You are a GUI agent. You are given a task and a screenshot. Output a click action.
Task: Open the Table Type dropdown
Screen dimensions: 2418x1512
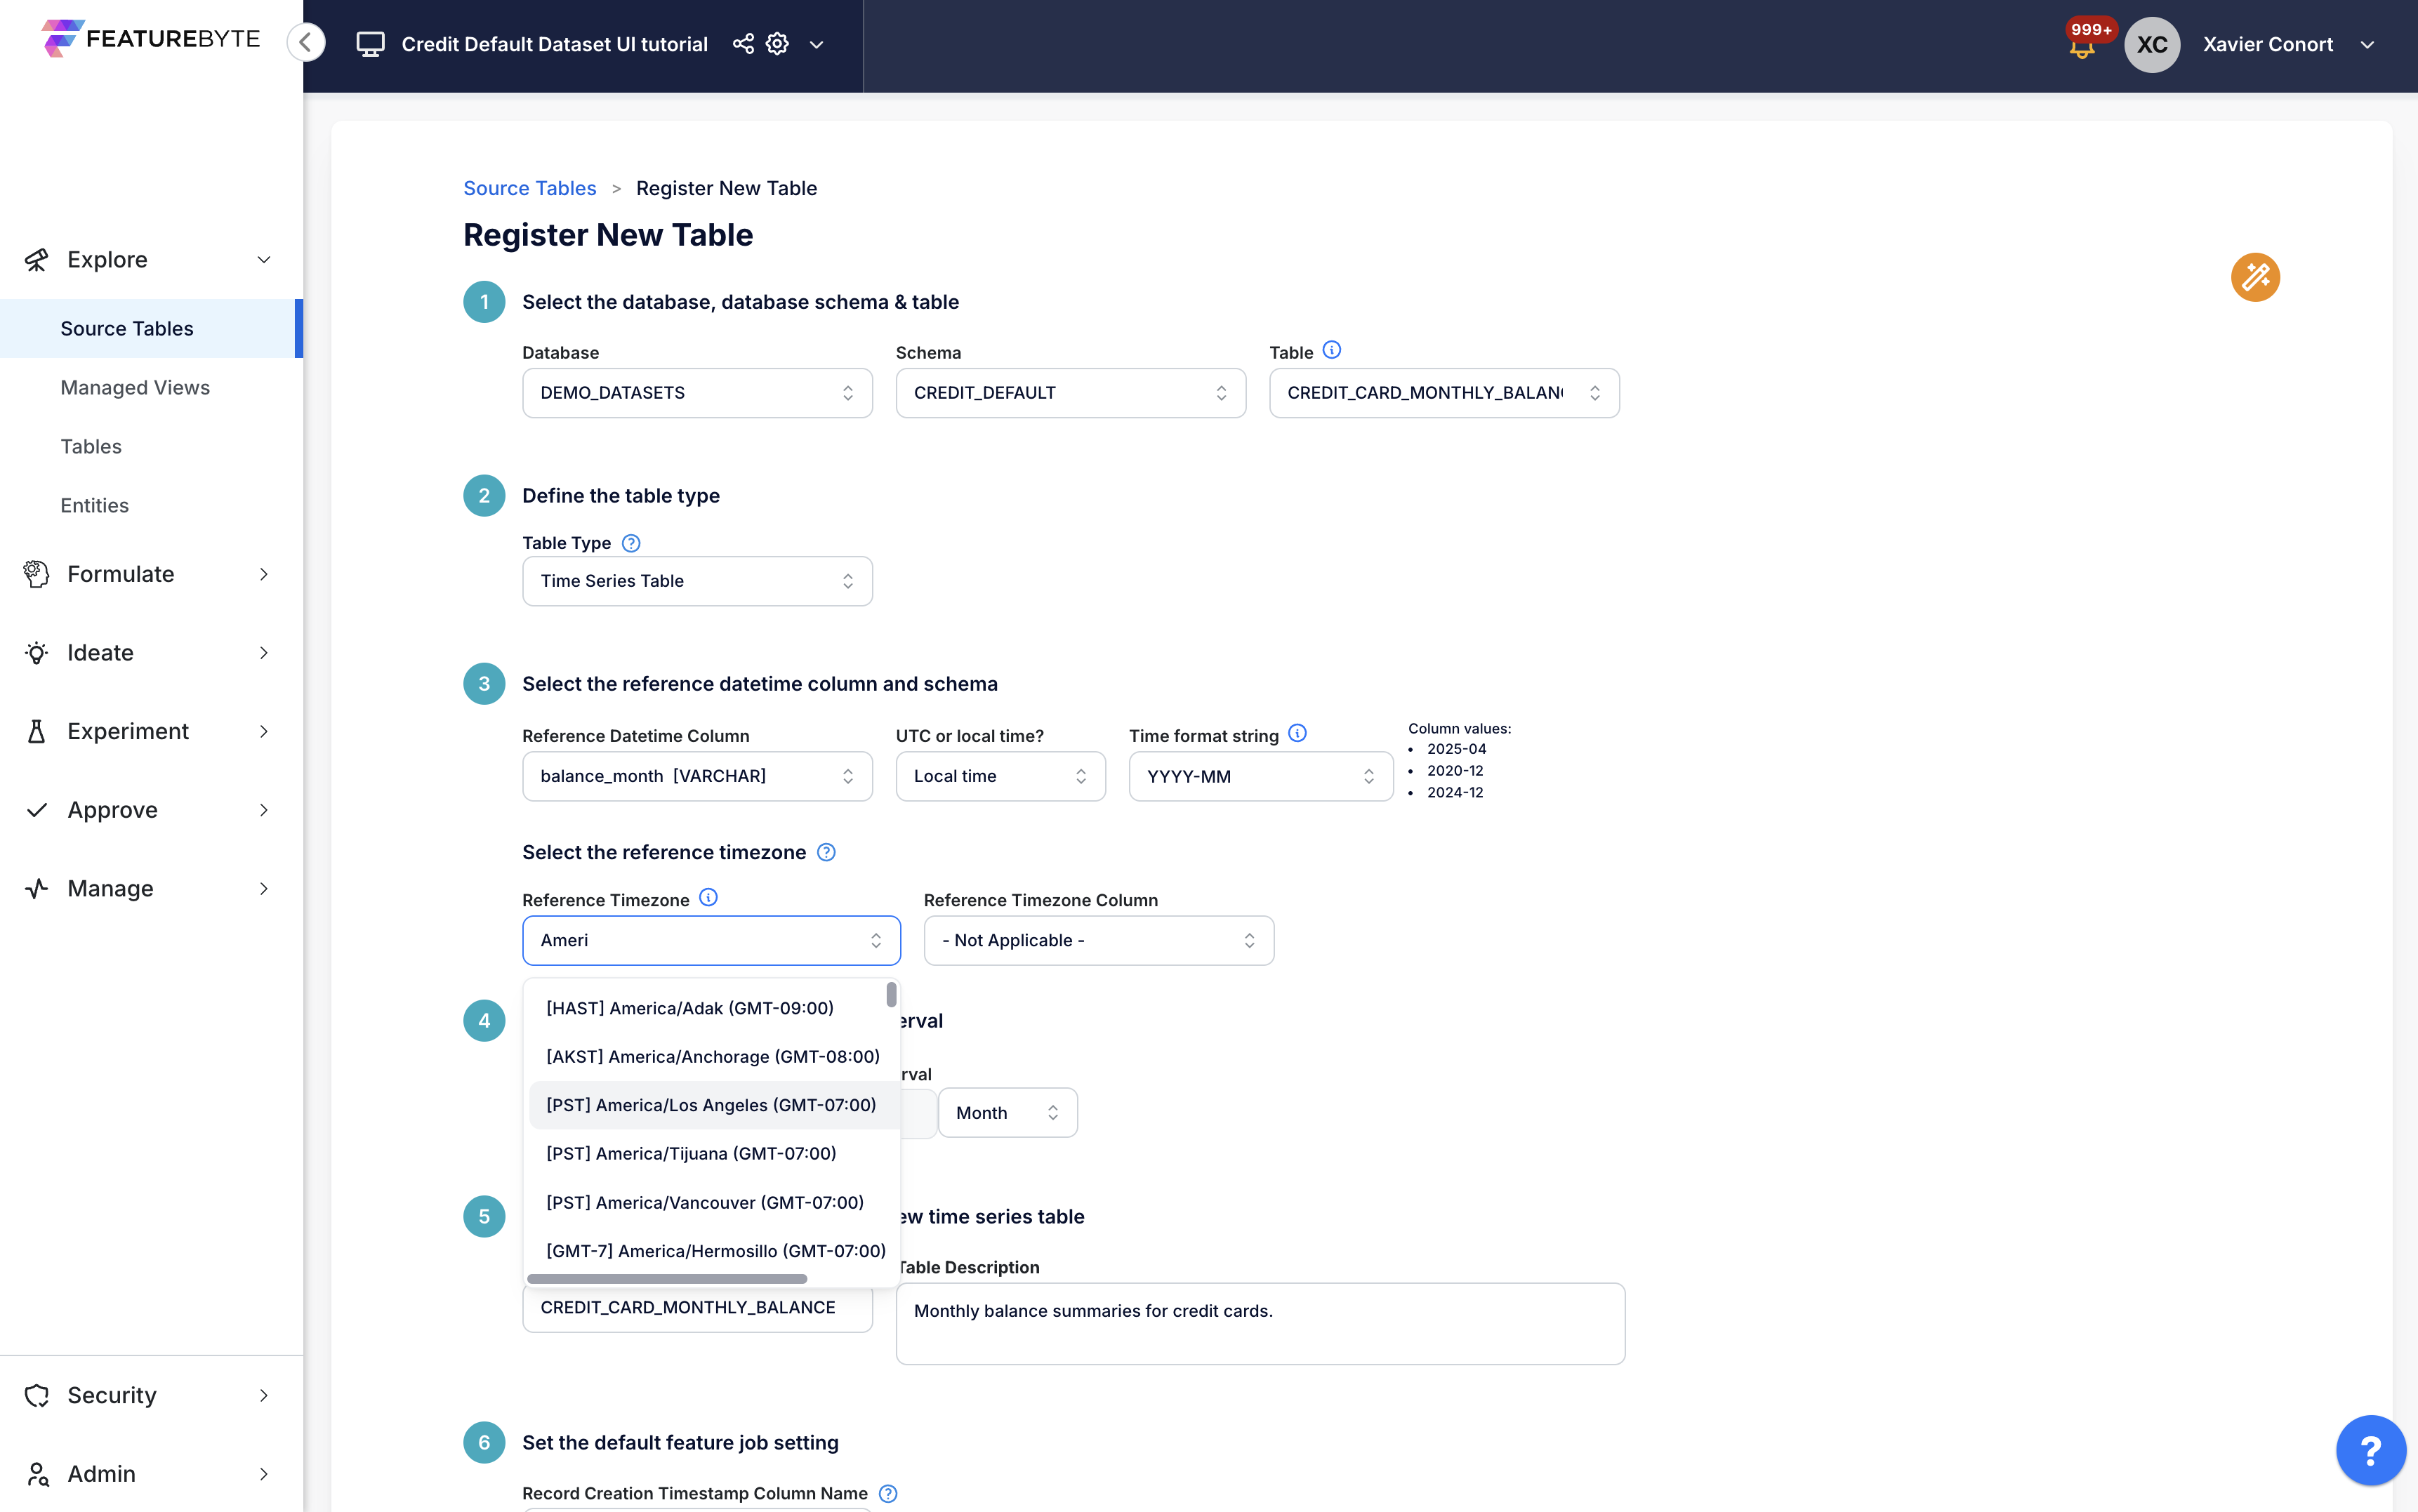click(x=697, y=581)
